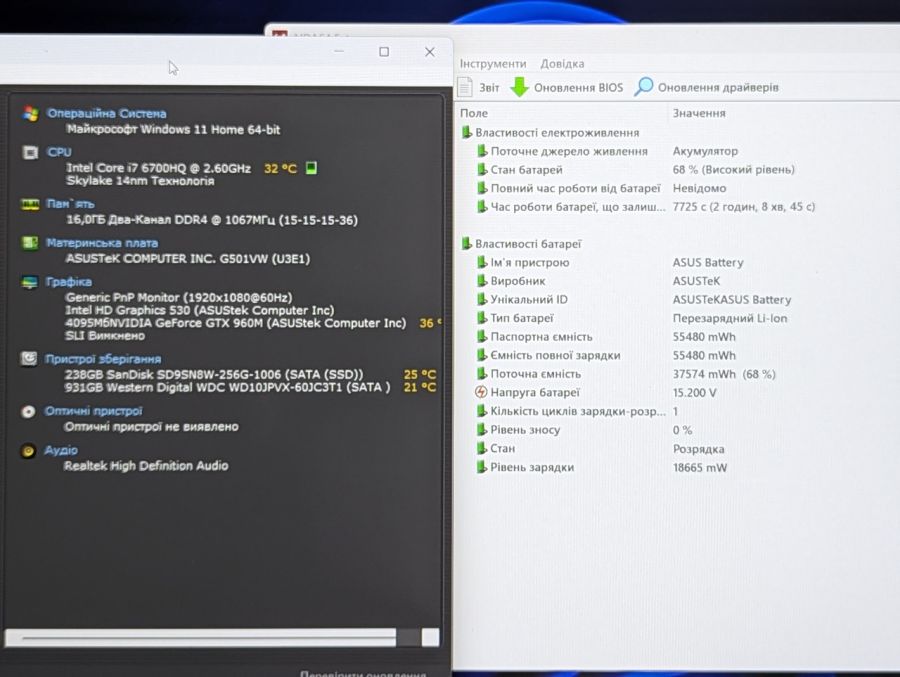Screen dimensions: 900x677
Task: Open the Інструменти menu
Action: pos(493,64)
